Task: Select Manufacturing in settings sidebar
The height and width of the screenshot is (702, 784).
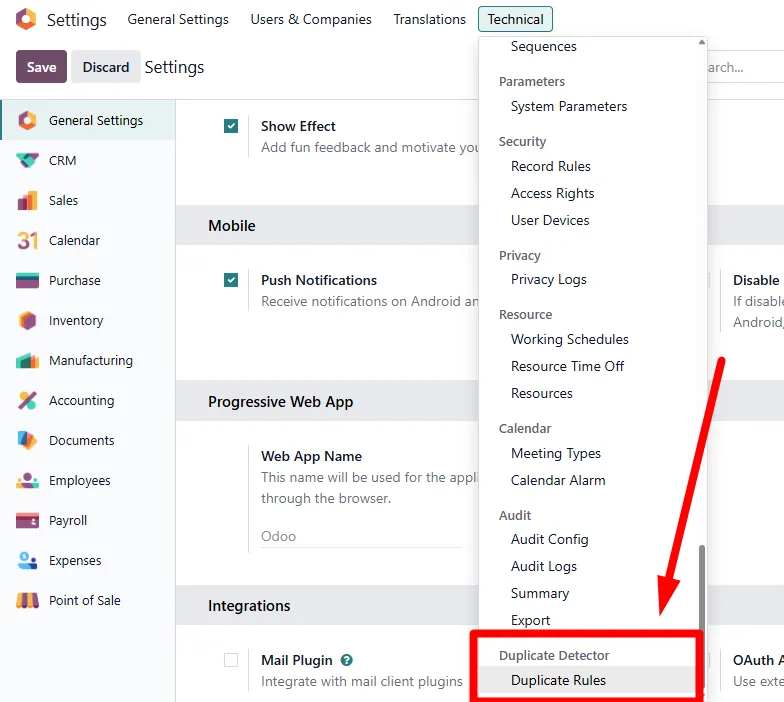Action: (88, 360)
